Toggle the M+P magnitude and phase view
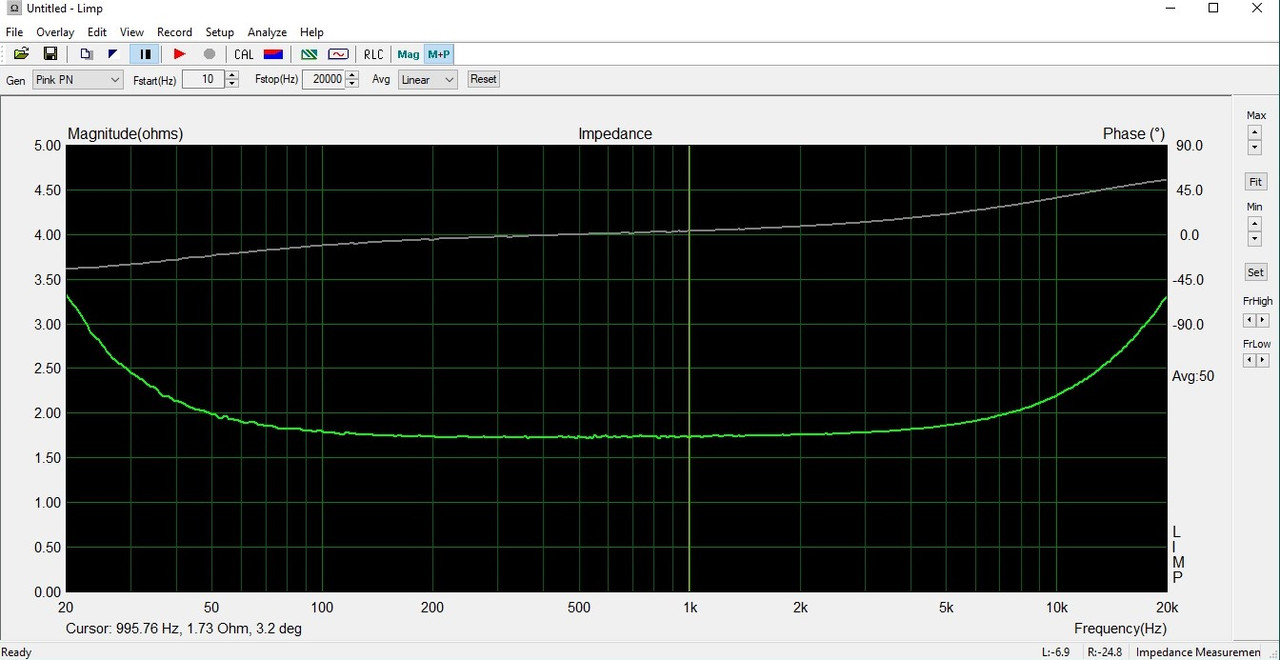This screenshot has height=660, width=1280. click(x=438, y=54)
